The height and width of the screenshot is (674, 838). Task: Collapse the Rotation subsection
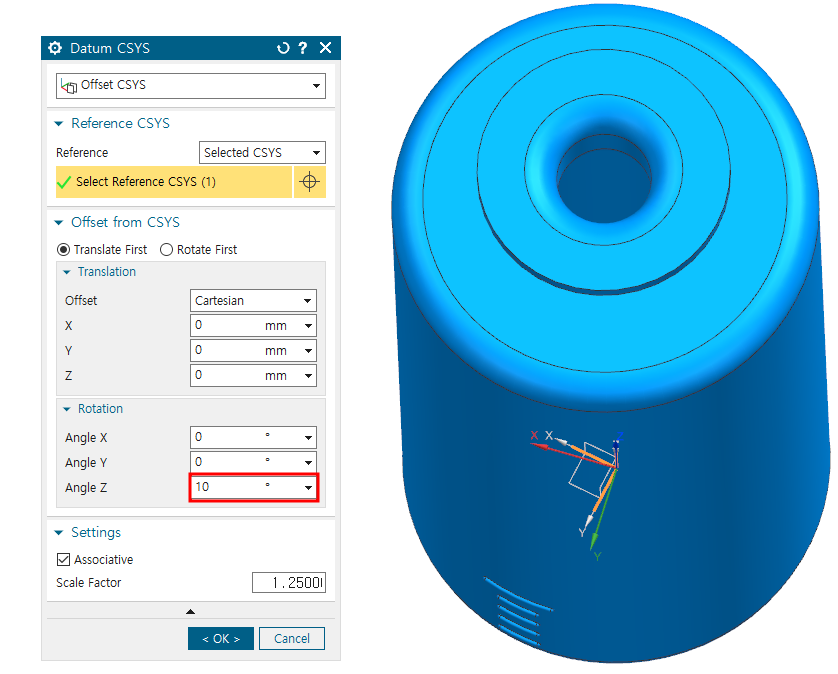point(67,409)
